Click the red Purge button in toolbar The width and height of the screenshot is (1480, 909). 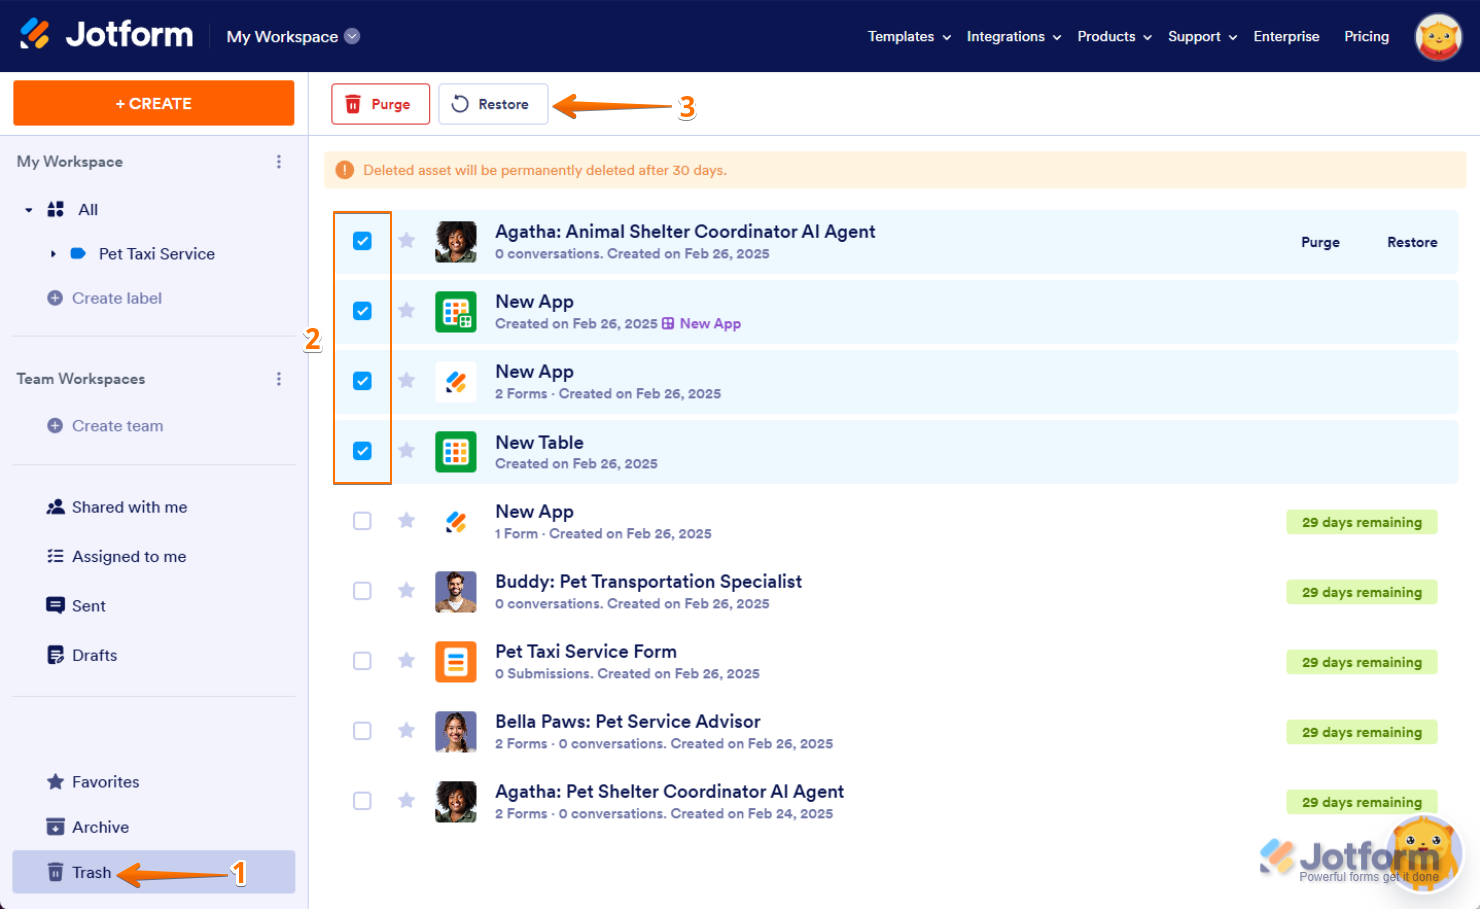380,104
